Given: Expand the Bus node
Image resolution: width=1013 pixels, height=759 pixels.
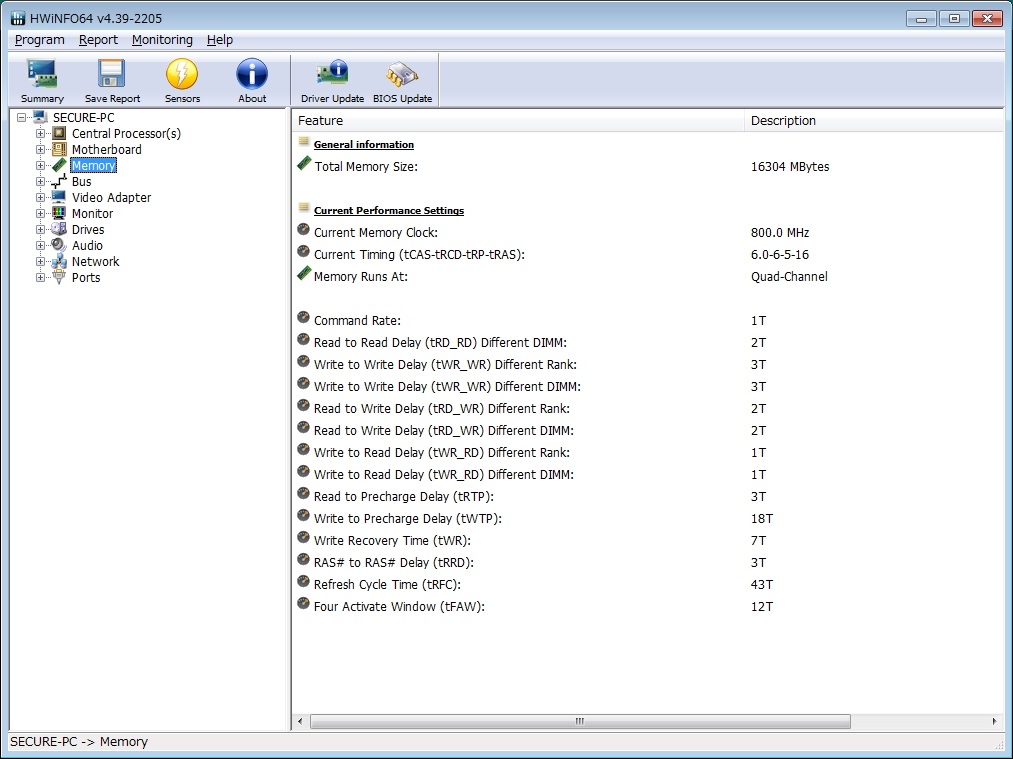Looking at the screenshot, I should (x=40, y=182).
